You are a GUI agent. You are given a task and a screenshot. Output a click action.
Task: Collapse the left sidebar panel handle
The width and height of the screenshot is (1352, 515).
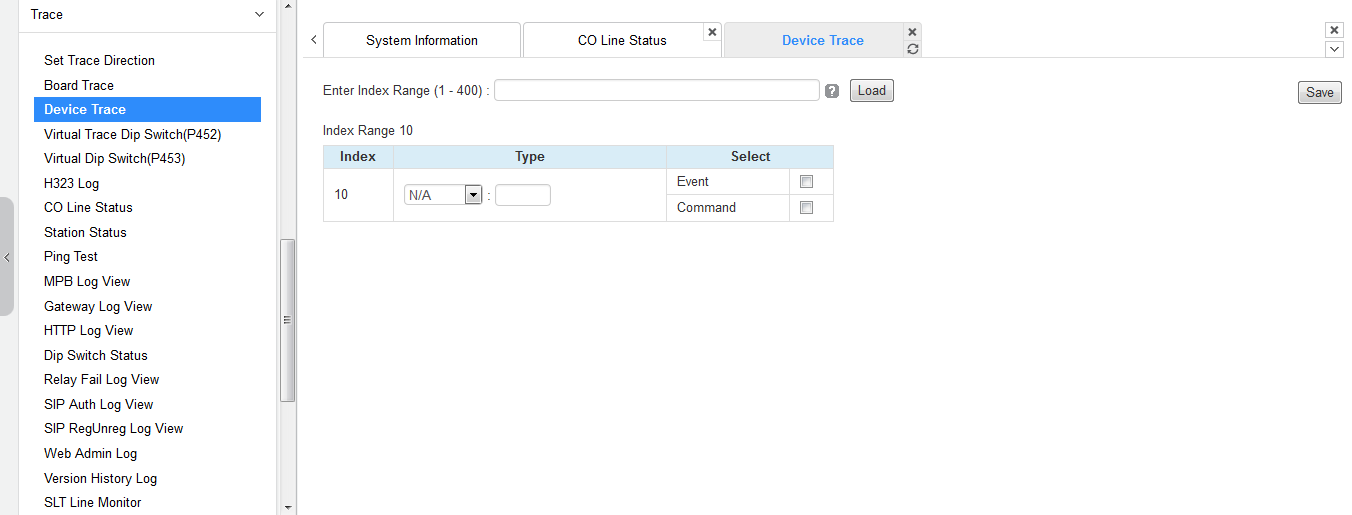tap(7, 257)
